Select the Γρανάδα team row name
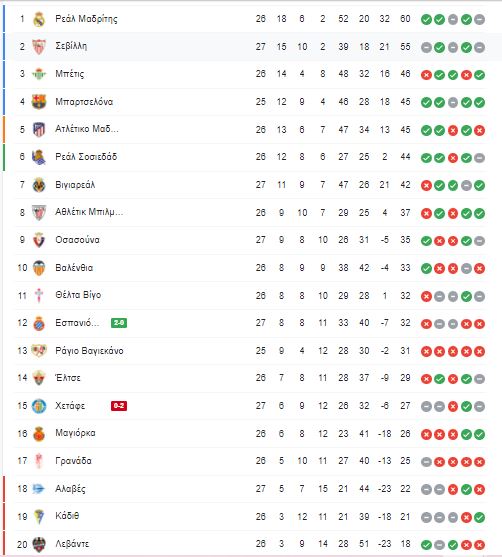Image resolution: width=502 pixels, height=557 pixels. pyautogui.click(x=73, y=461)
